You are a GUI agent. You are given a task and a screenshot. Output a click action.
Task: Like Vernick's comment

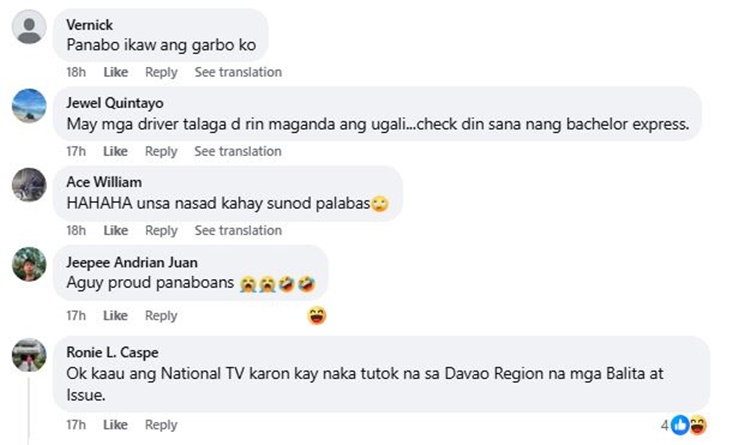(116, 72)
